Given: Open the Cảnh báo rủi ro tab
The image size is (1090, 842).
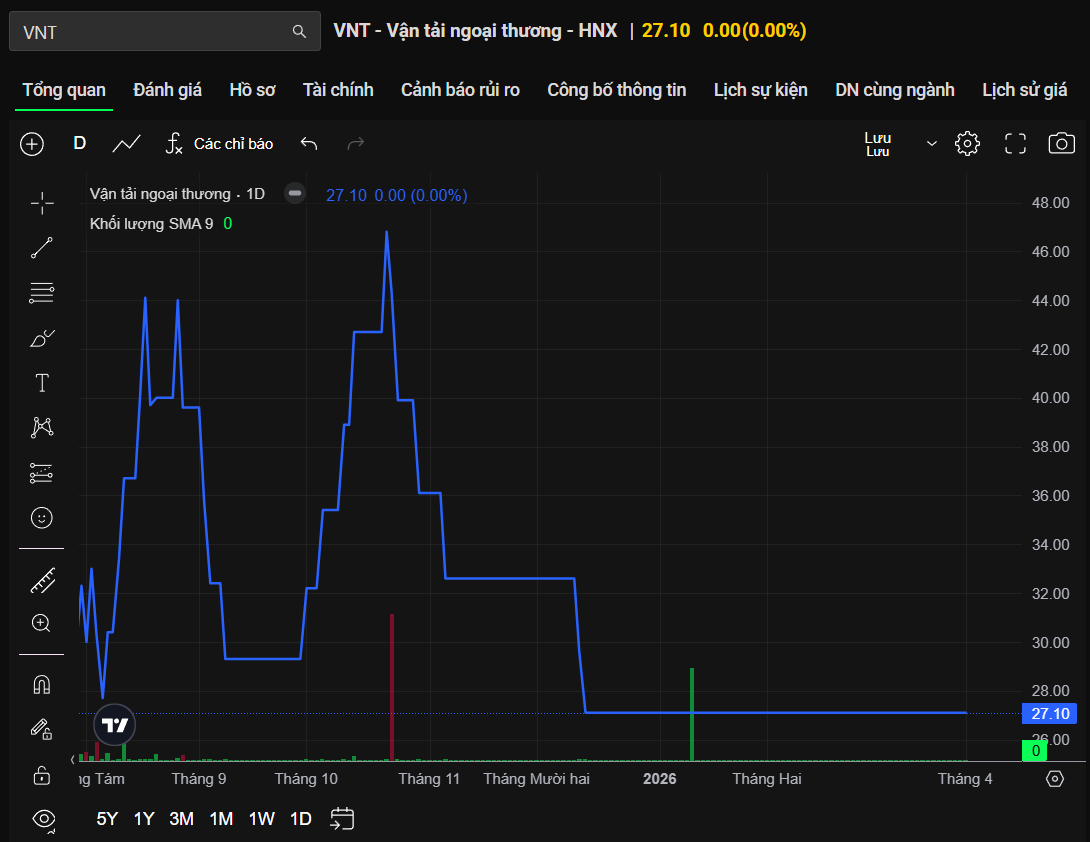Looking at the screenshot, I should pos(460,90).
